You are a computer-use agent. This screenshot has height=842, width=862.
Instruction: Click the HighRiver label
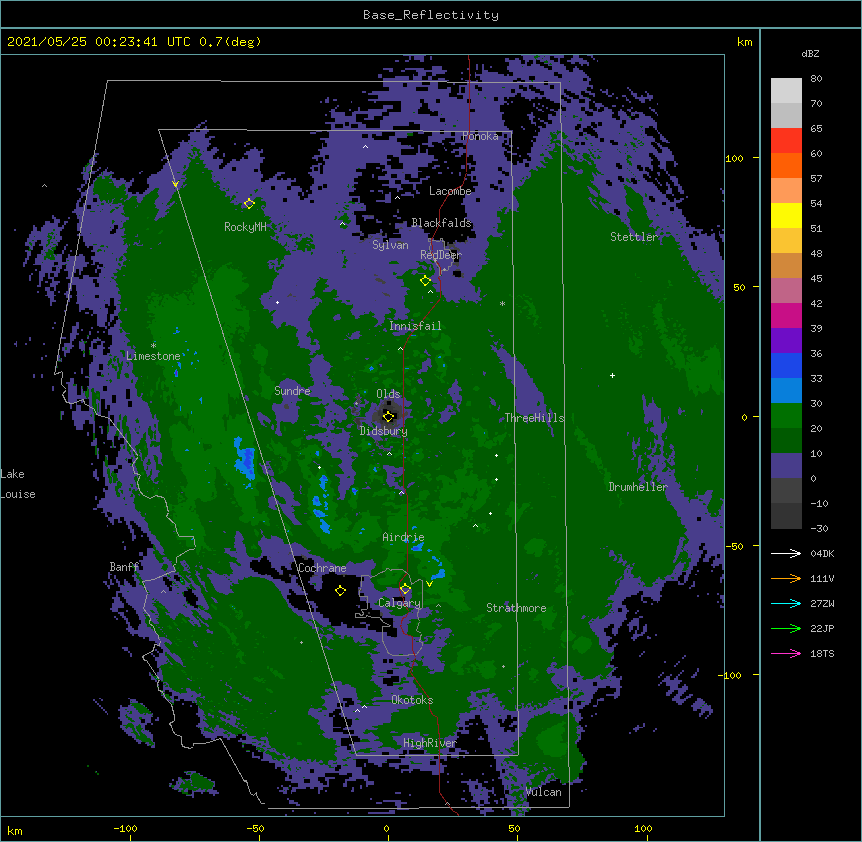(x=430, y=743)
